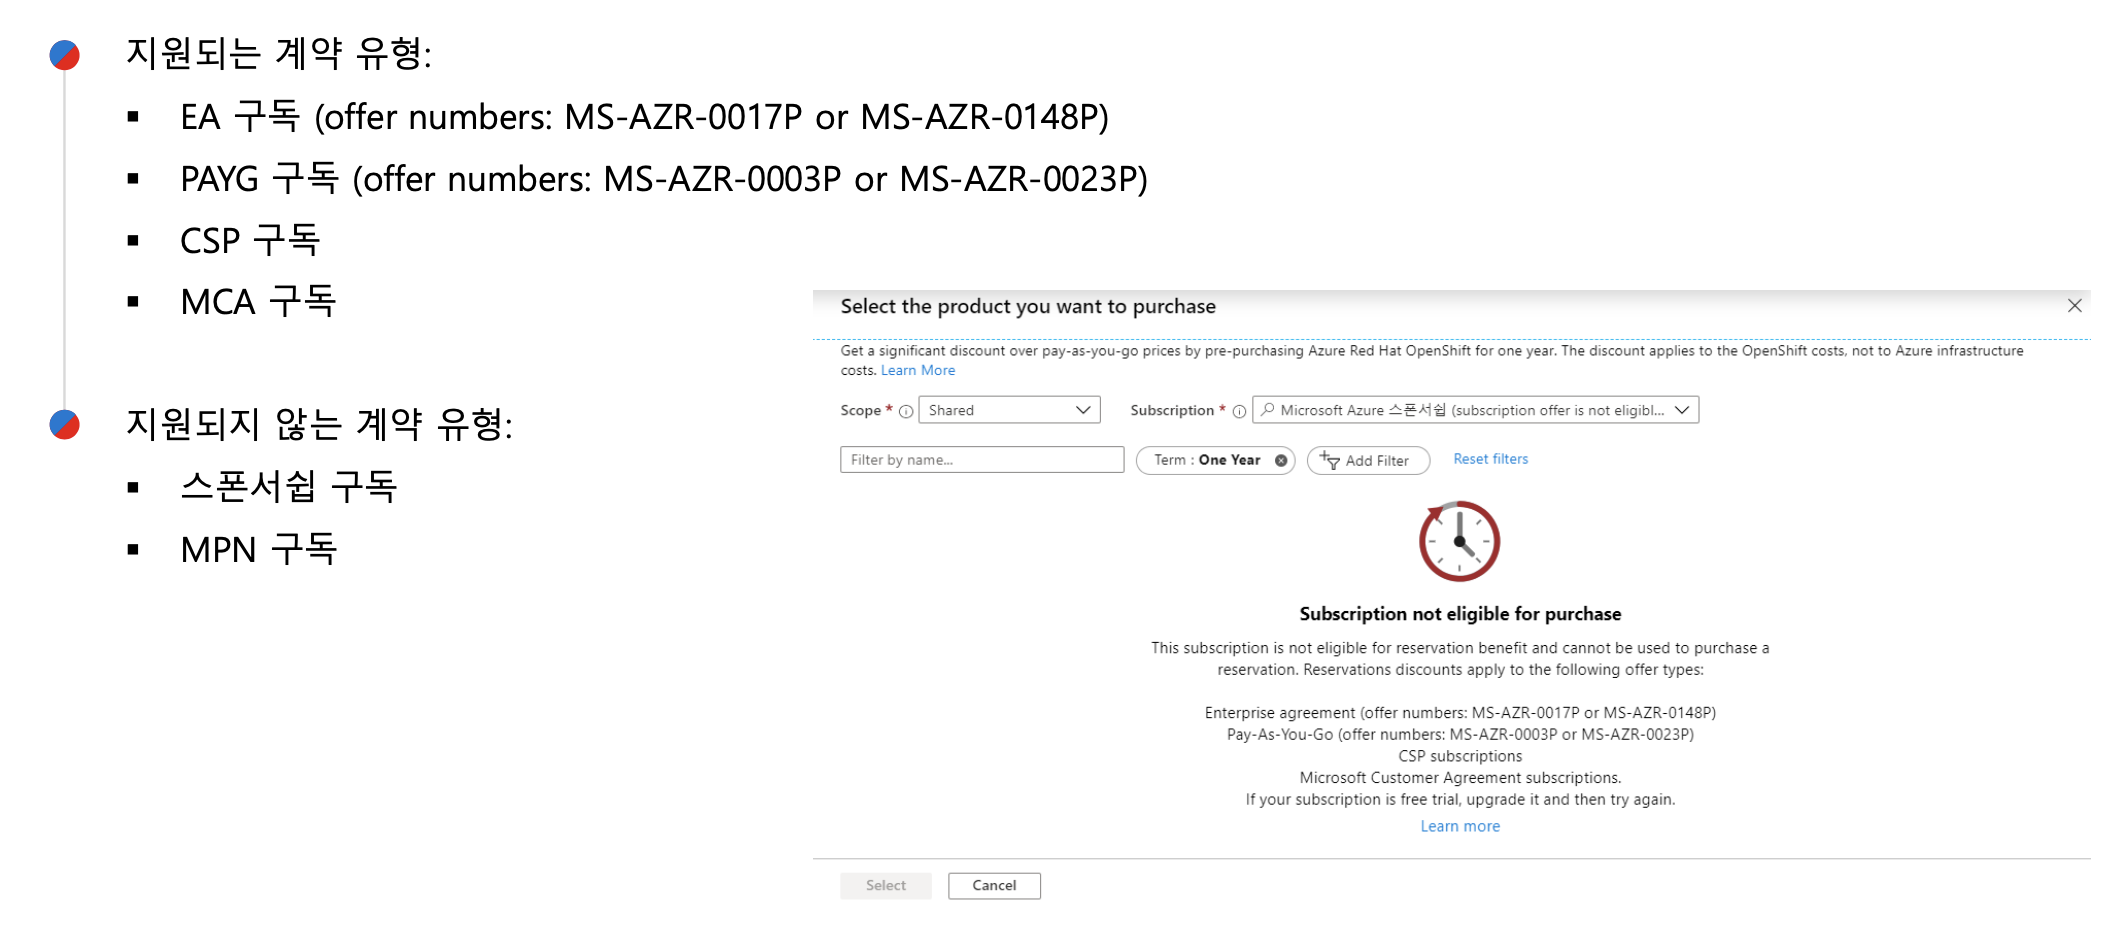Click the Subscription info icon

1239,411
